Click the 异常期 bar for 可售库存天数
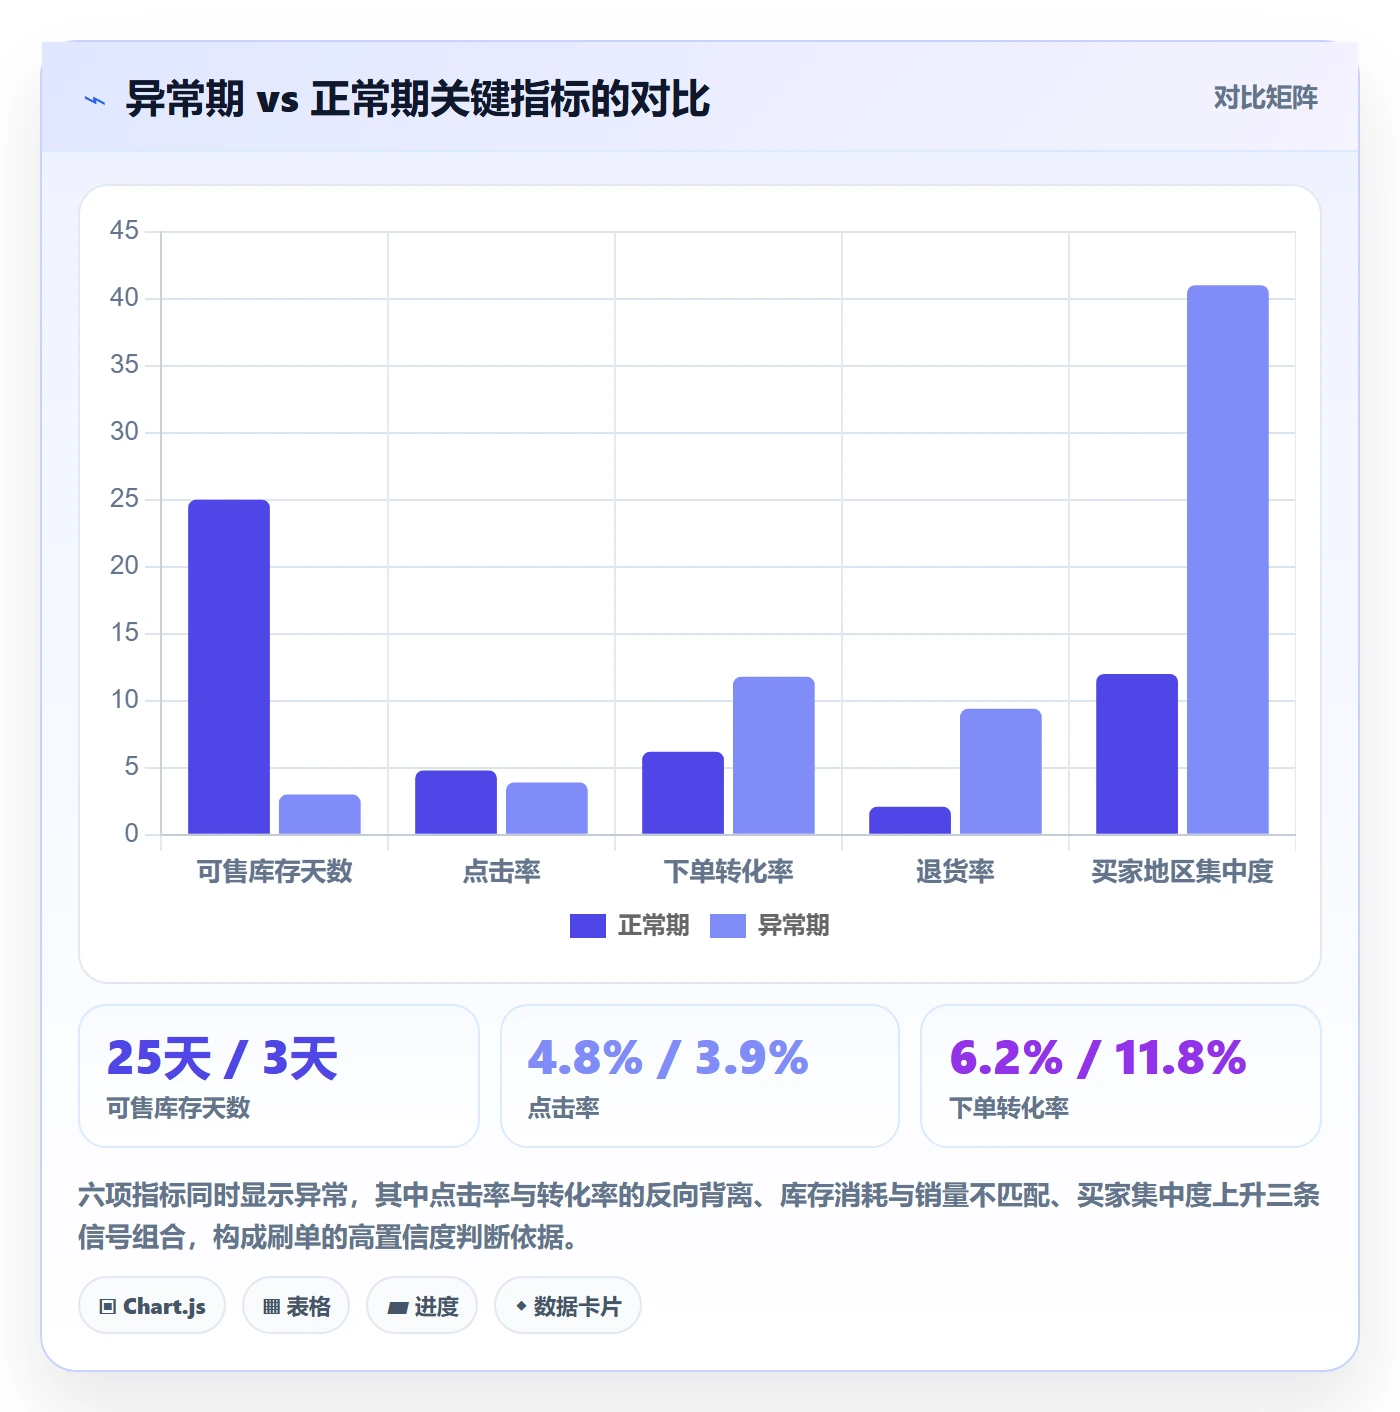Image resolution: width=1400 pixels, height=1412 pixels. [x=320, y=814]
